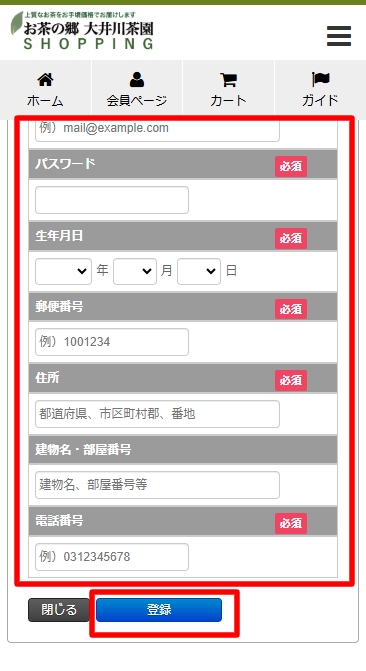Click the shopping cart icon
The image size is (366, 671).
(229, 80)
